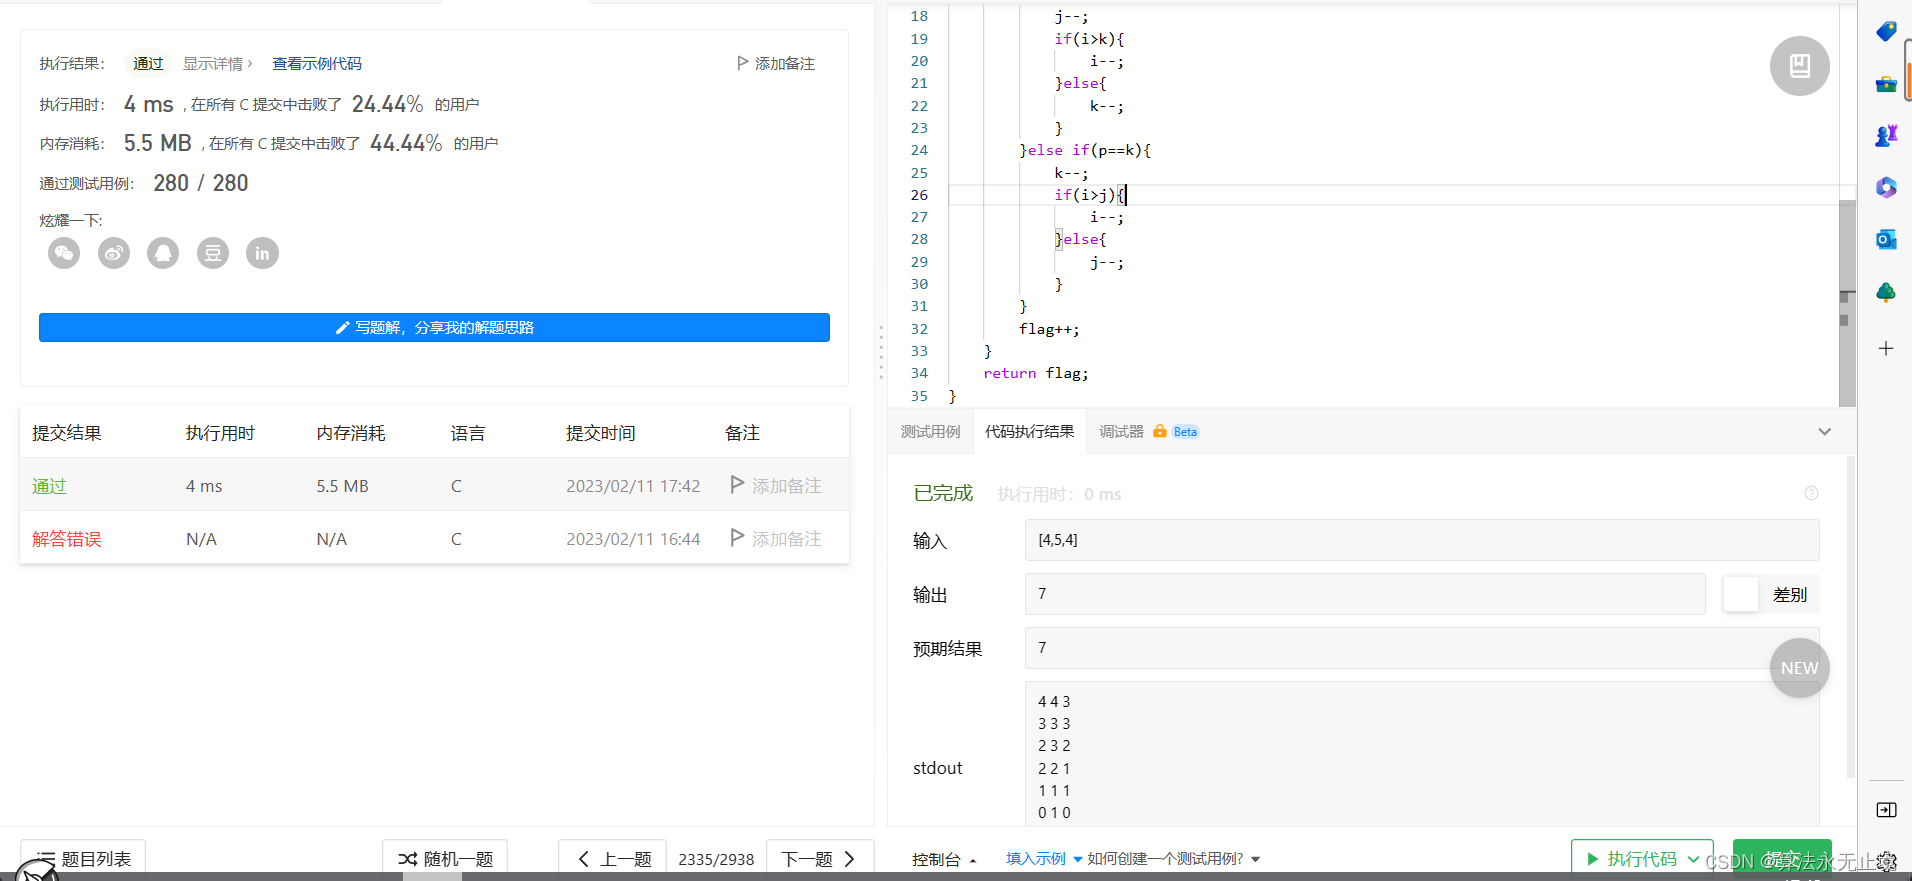
Task: Share result via the WeChat icon
Action: (64, 253)
